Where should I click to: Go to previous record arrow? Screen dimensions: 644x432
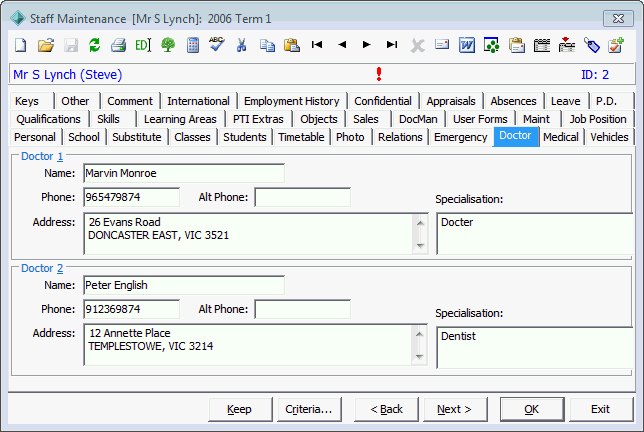point(342,44)
